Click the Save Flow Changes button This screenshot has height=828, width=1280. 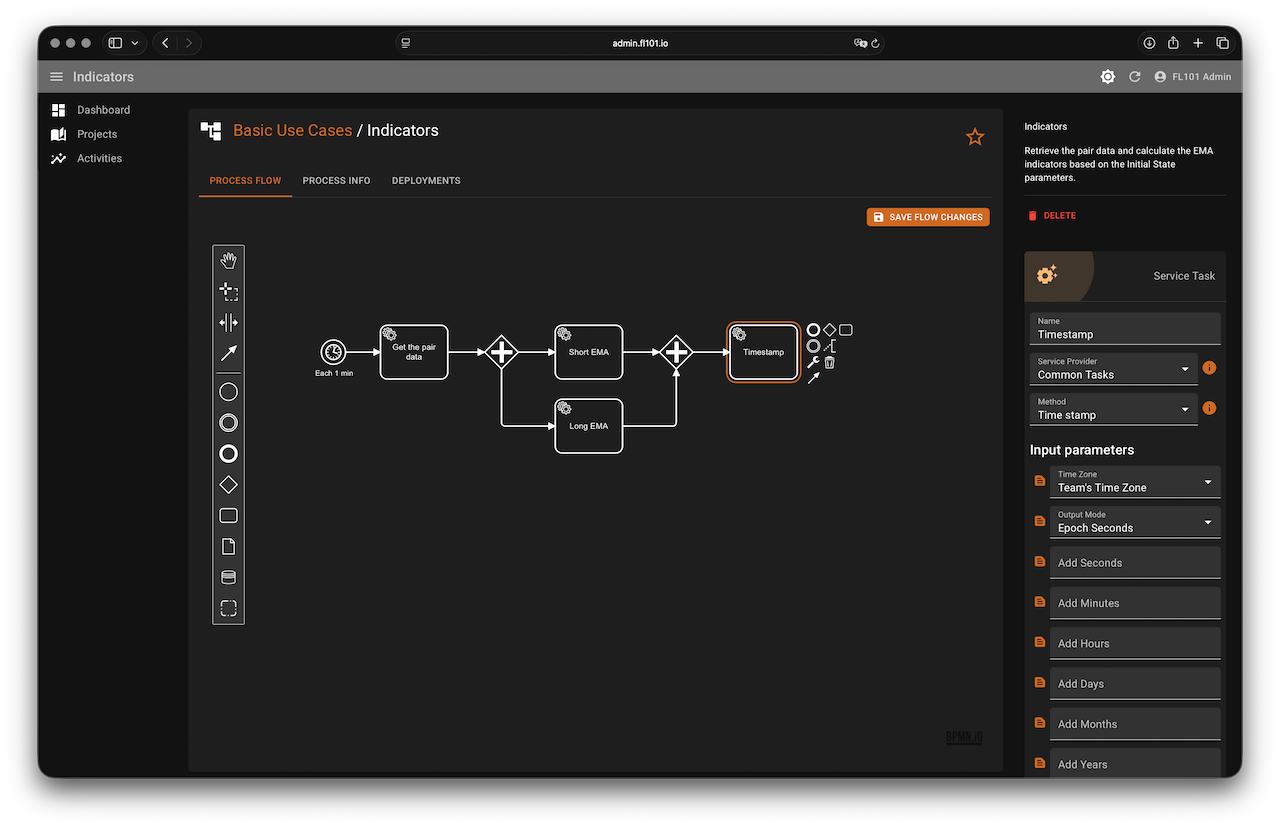click(x=928, y=217)
